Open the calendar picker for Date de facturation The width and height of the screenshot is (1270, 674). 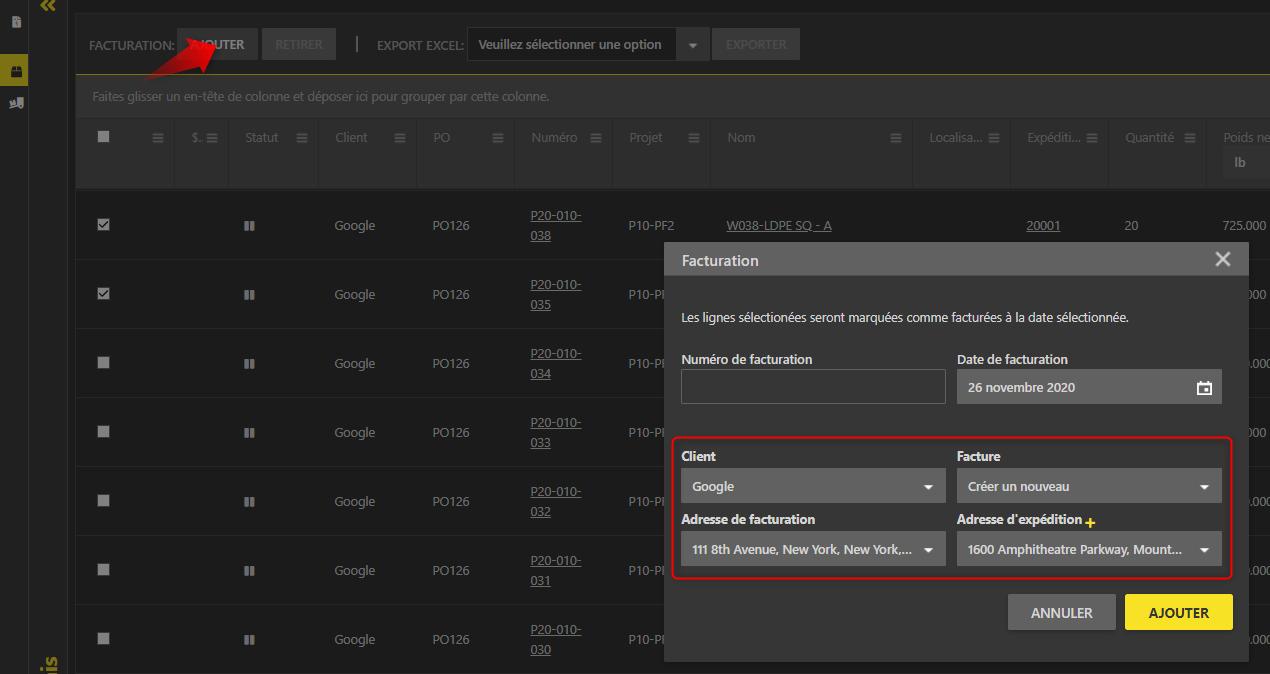[x=1204, y=388]
